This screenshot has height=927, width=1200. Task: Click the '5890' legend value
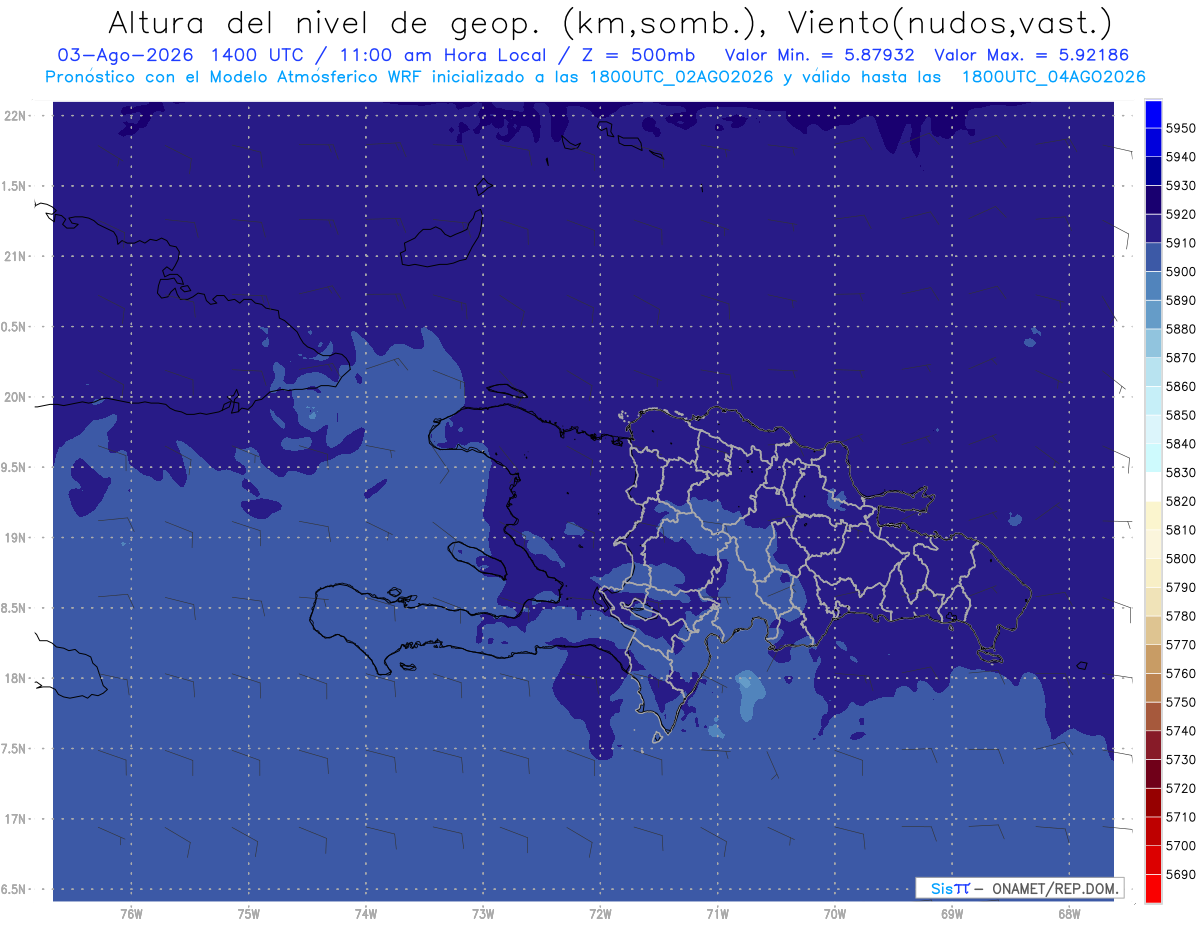click(1181, 300)
